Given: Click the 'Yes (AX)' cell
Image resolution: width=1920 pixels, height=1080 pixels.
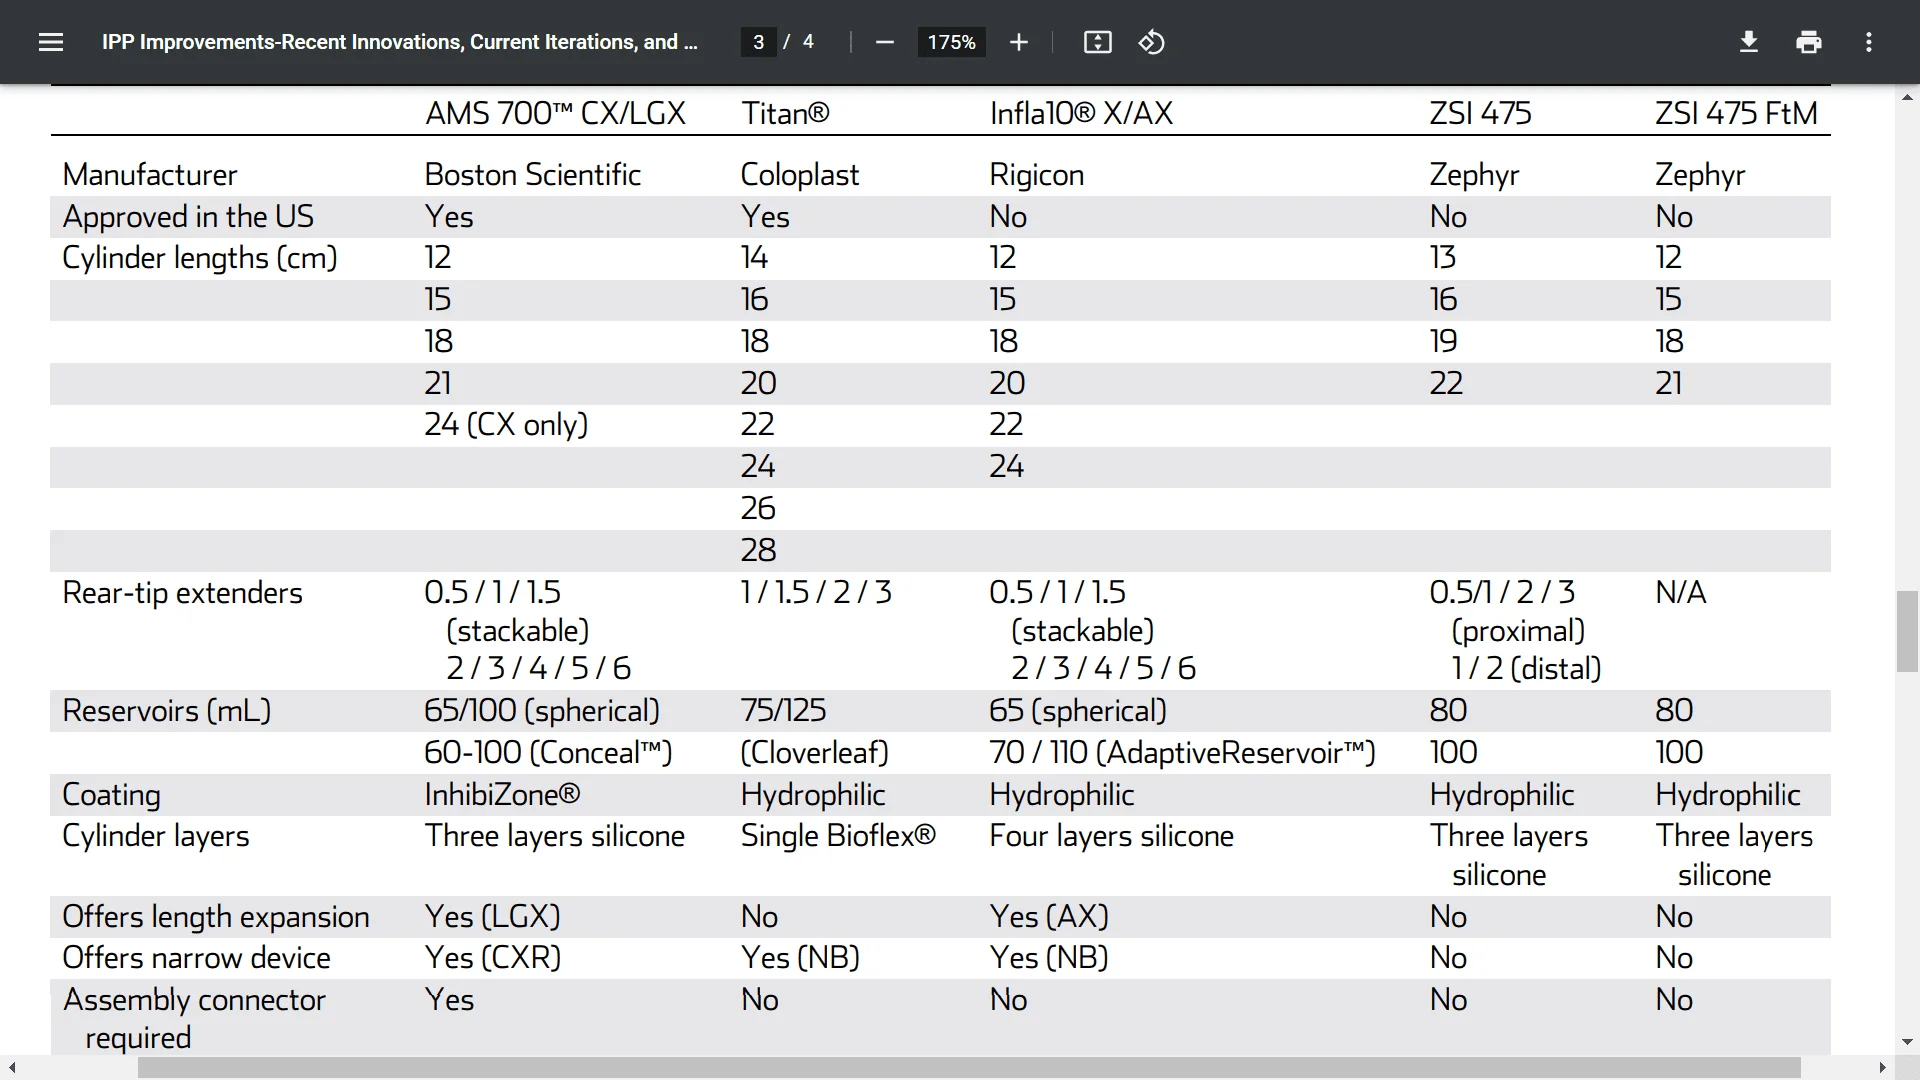Looking at the screenshot, I should click(x=1049, y=917).
